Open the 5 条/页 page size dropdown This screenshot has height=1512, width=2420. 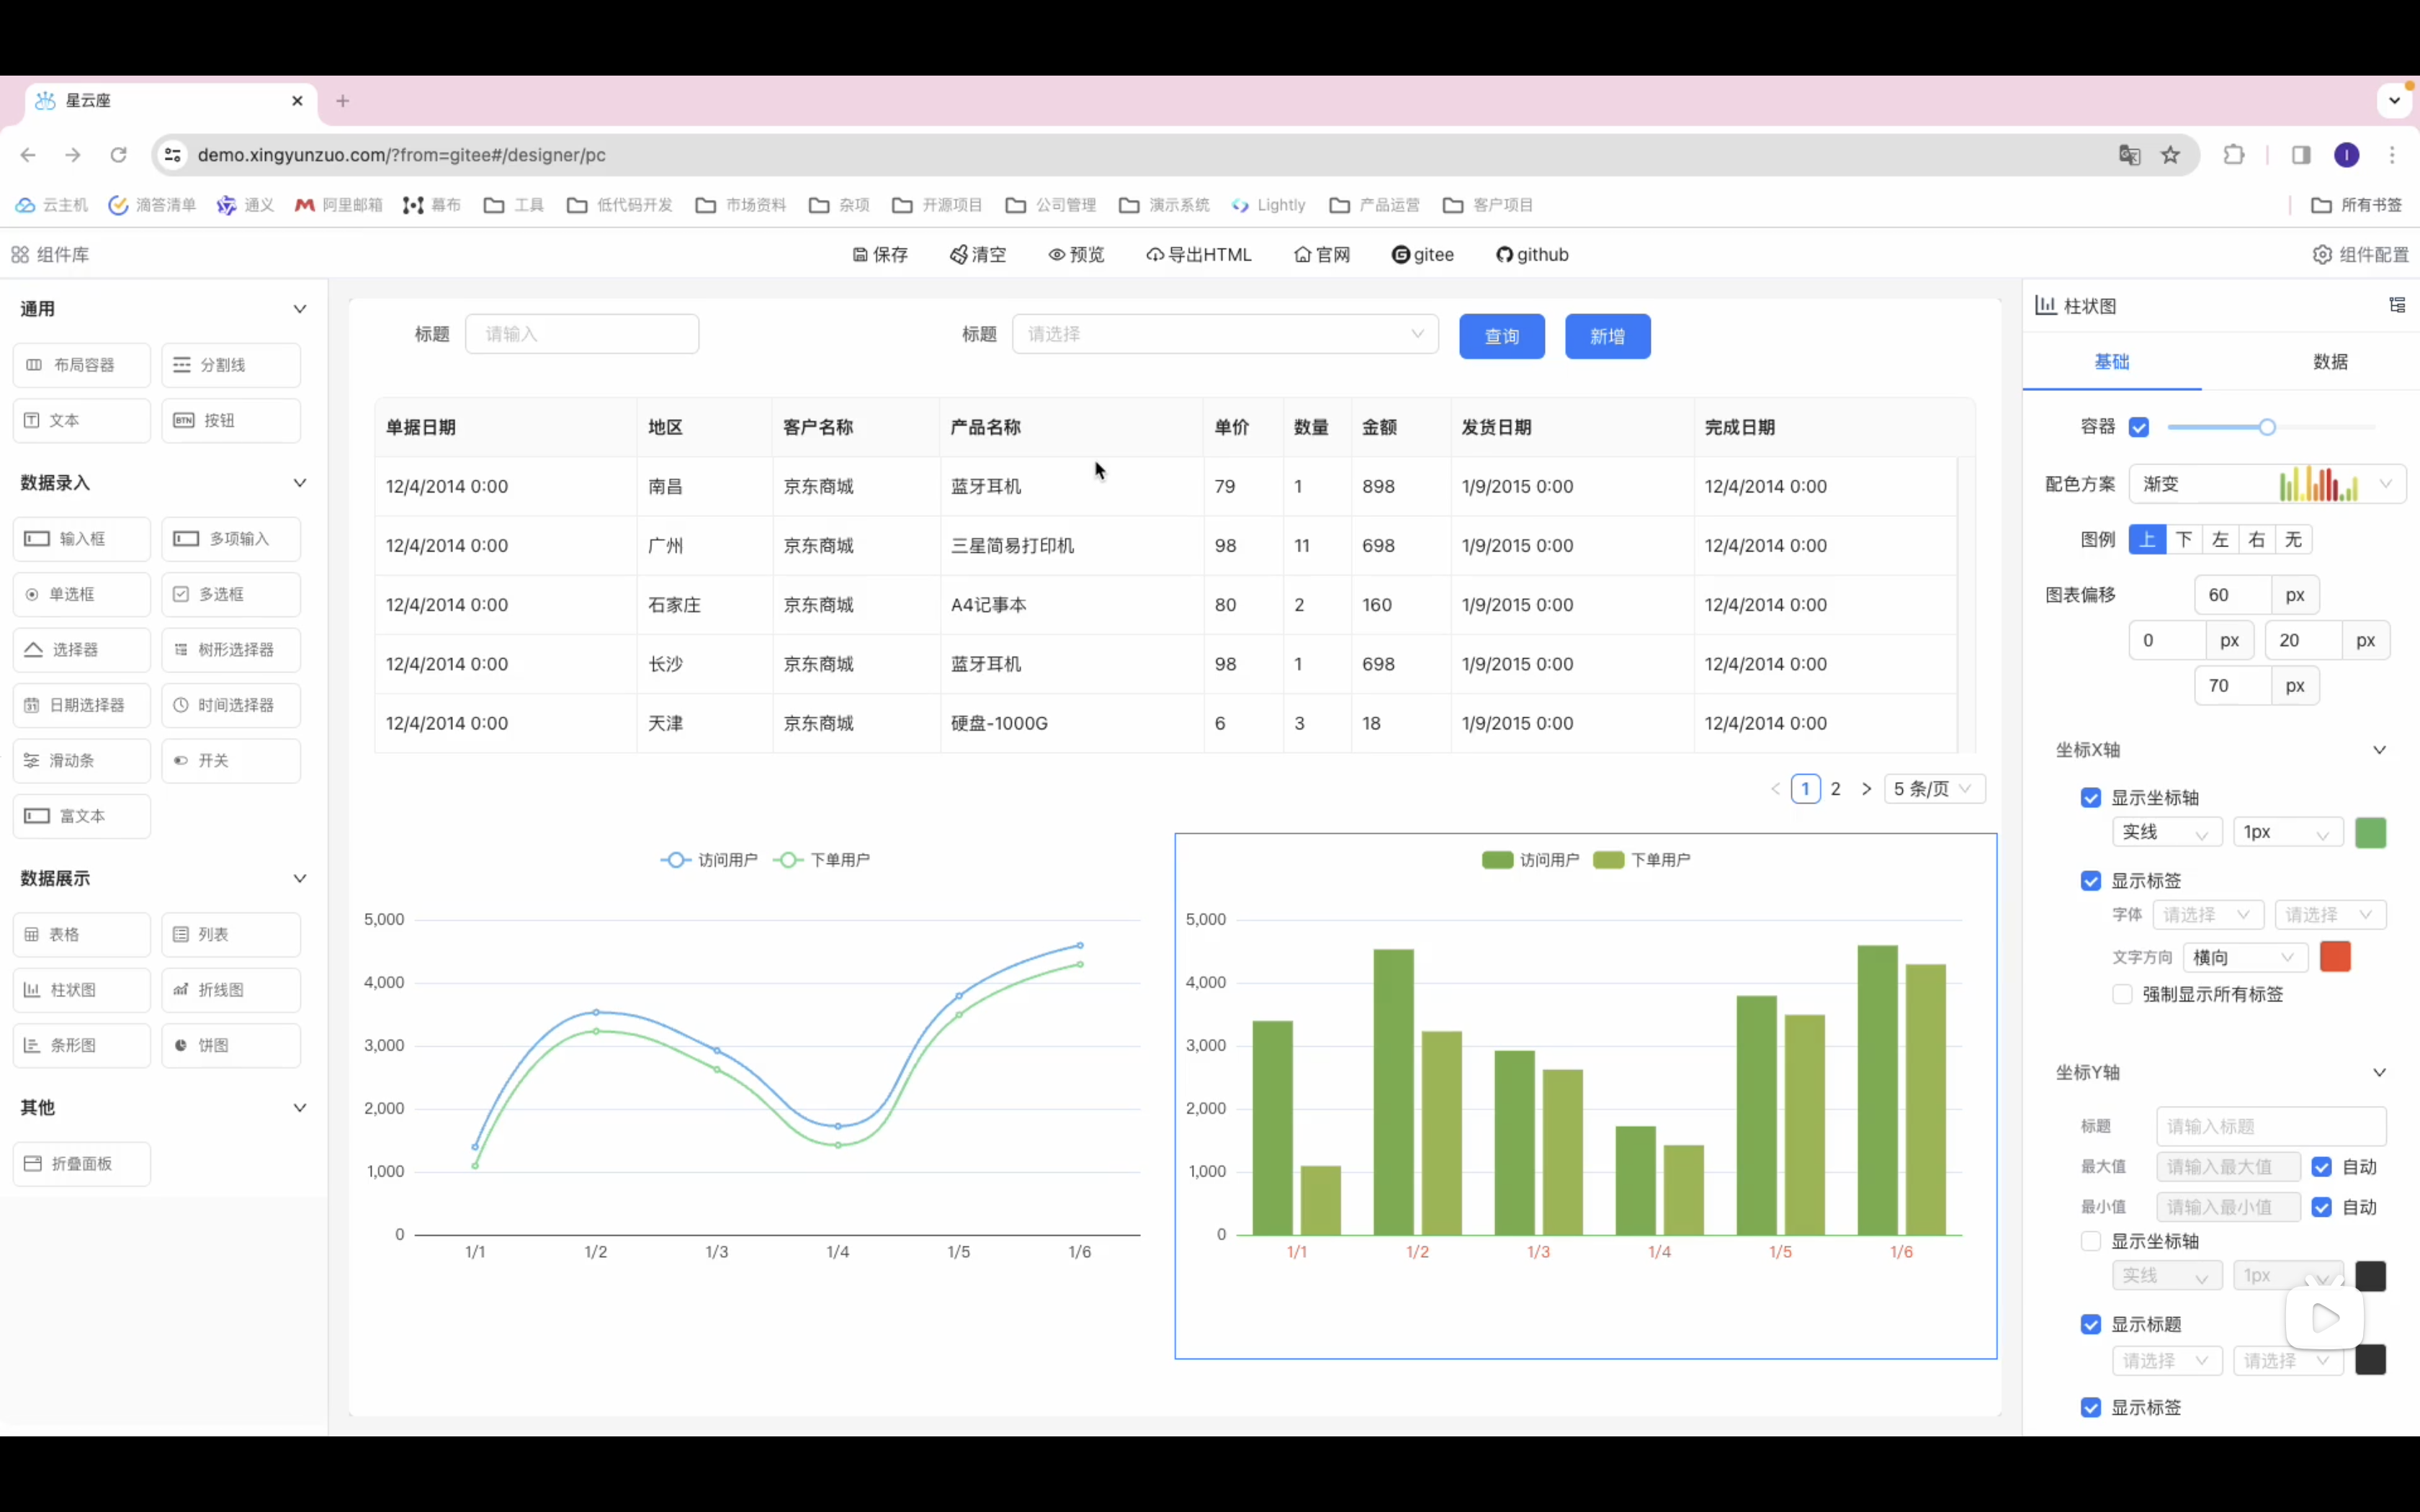(x=1934, y=789)
